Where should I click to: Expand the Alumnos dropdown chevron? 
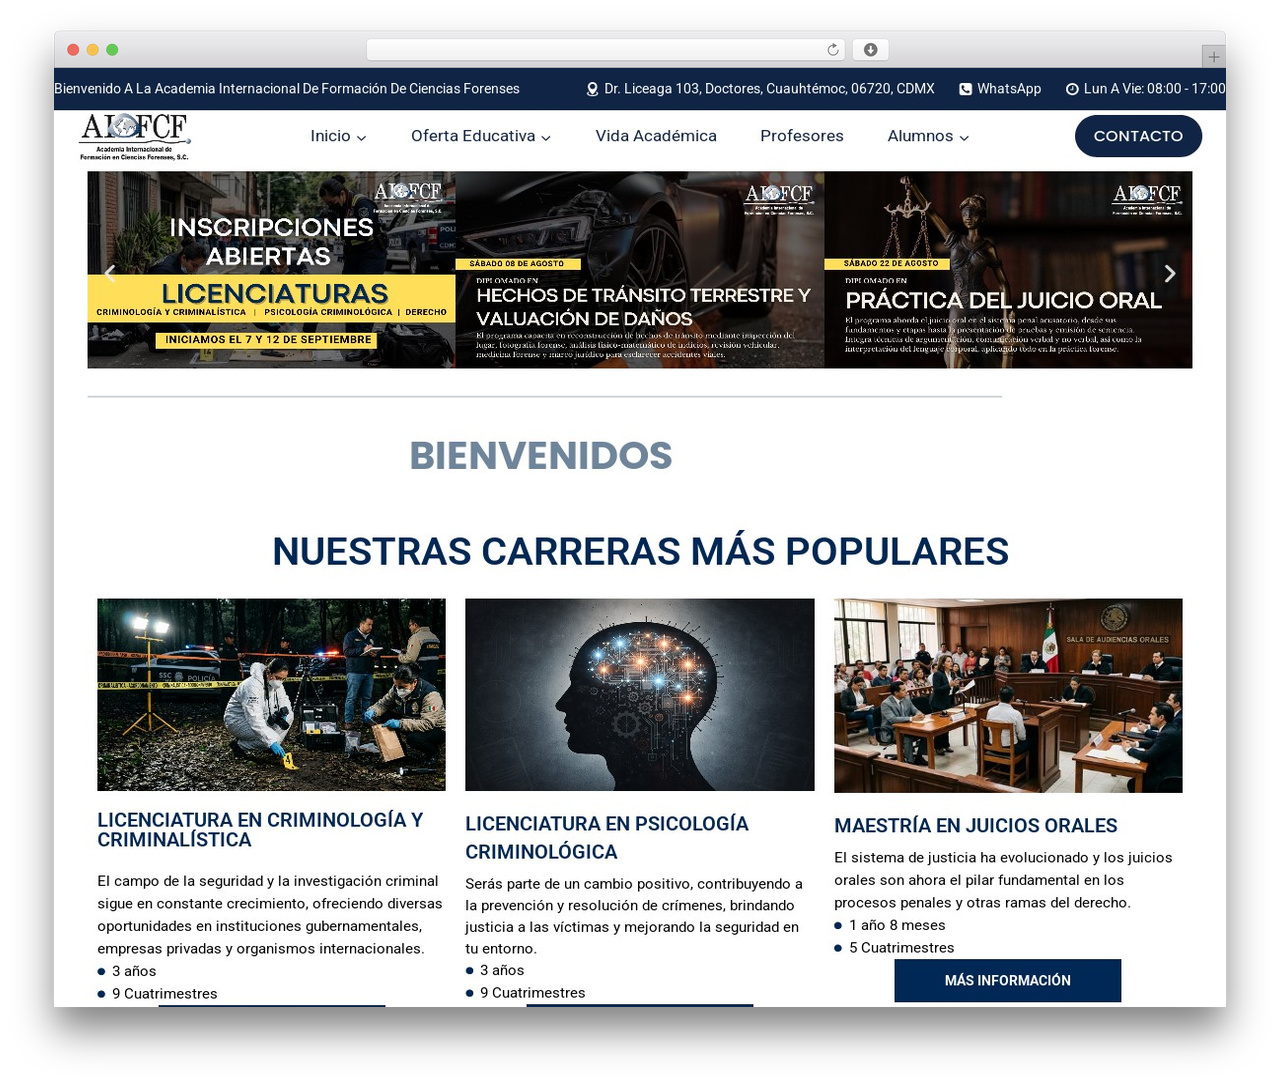[x=964, y=138]
